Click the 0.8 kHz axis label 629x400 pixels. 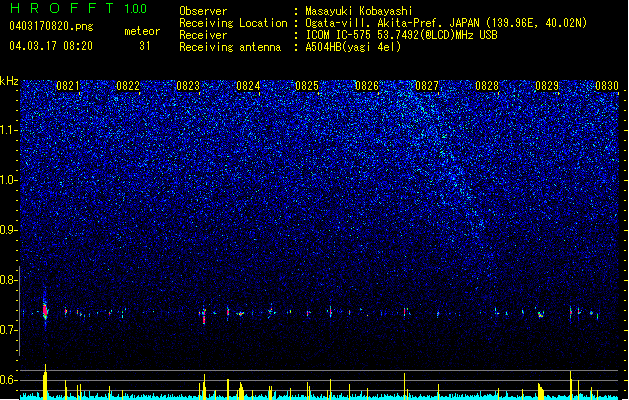9,280
